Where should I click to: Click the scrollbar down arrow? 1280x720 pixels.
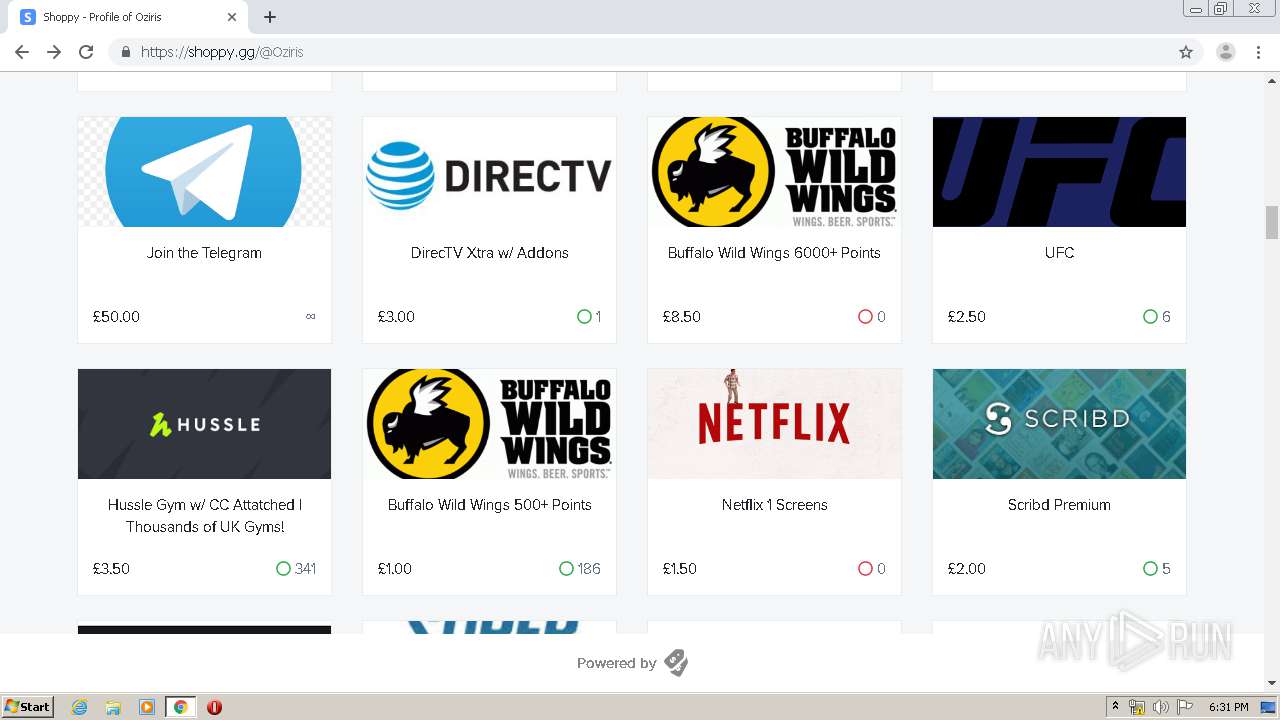[1272, 684]
